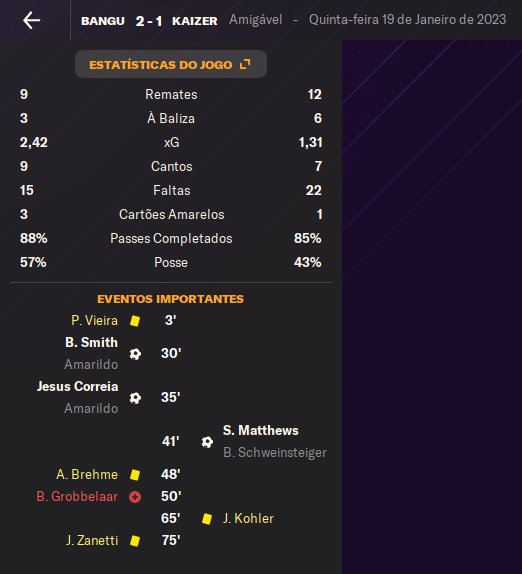Open B. Schweinsteiger assist link
The width and height of the screenshot is (522, 574).
click(x=275, y=452)
